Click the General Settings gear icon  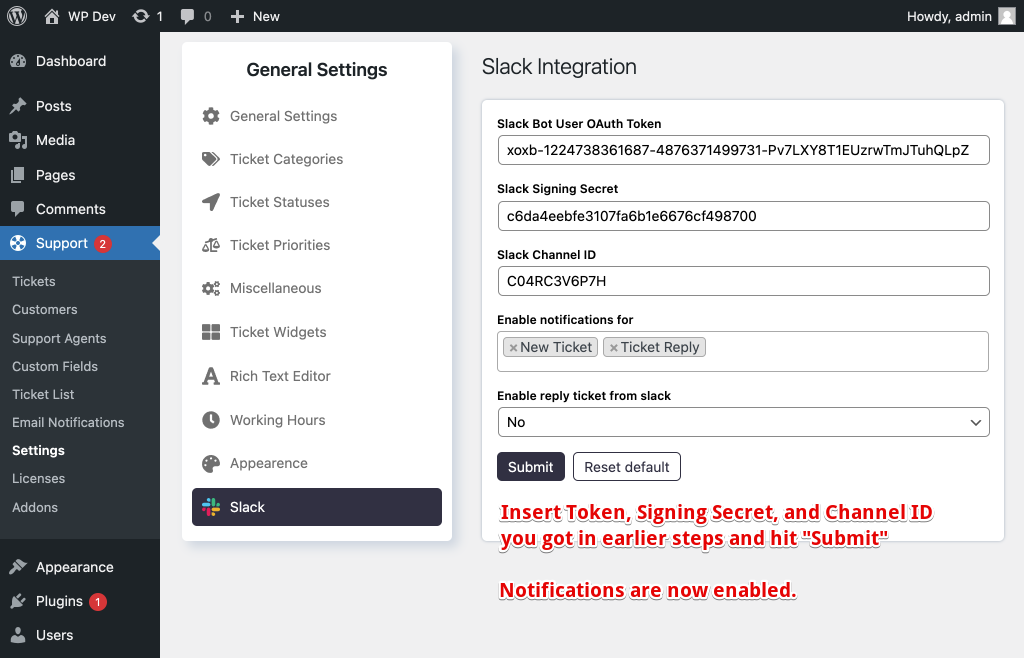click(x=211, y=116)
